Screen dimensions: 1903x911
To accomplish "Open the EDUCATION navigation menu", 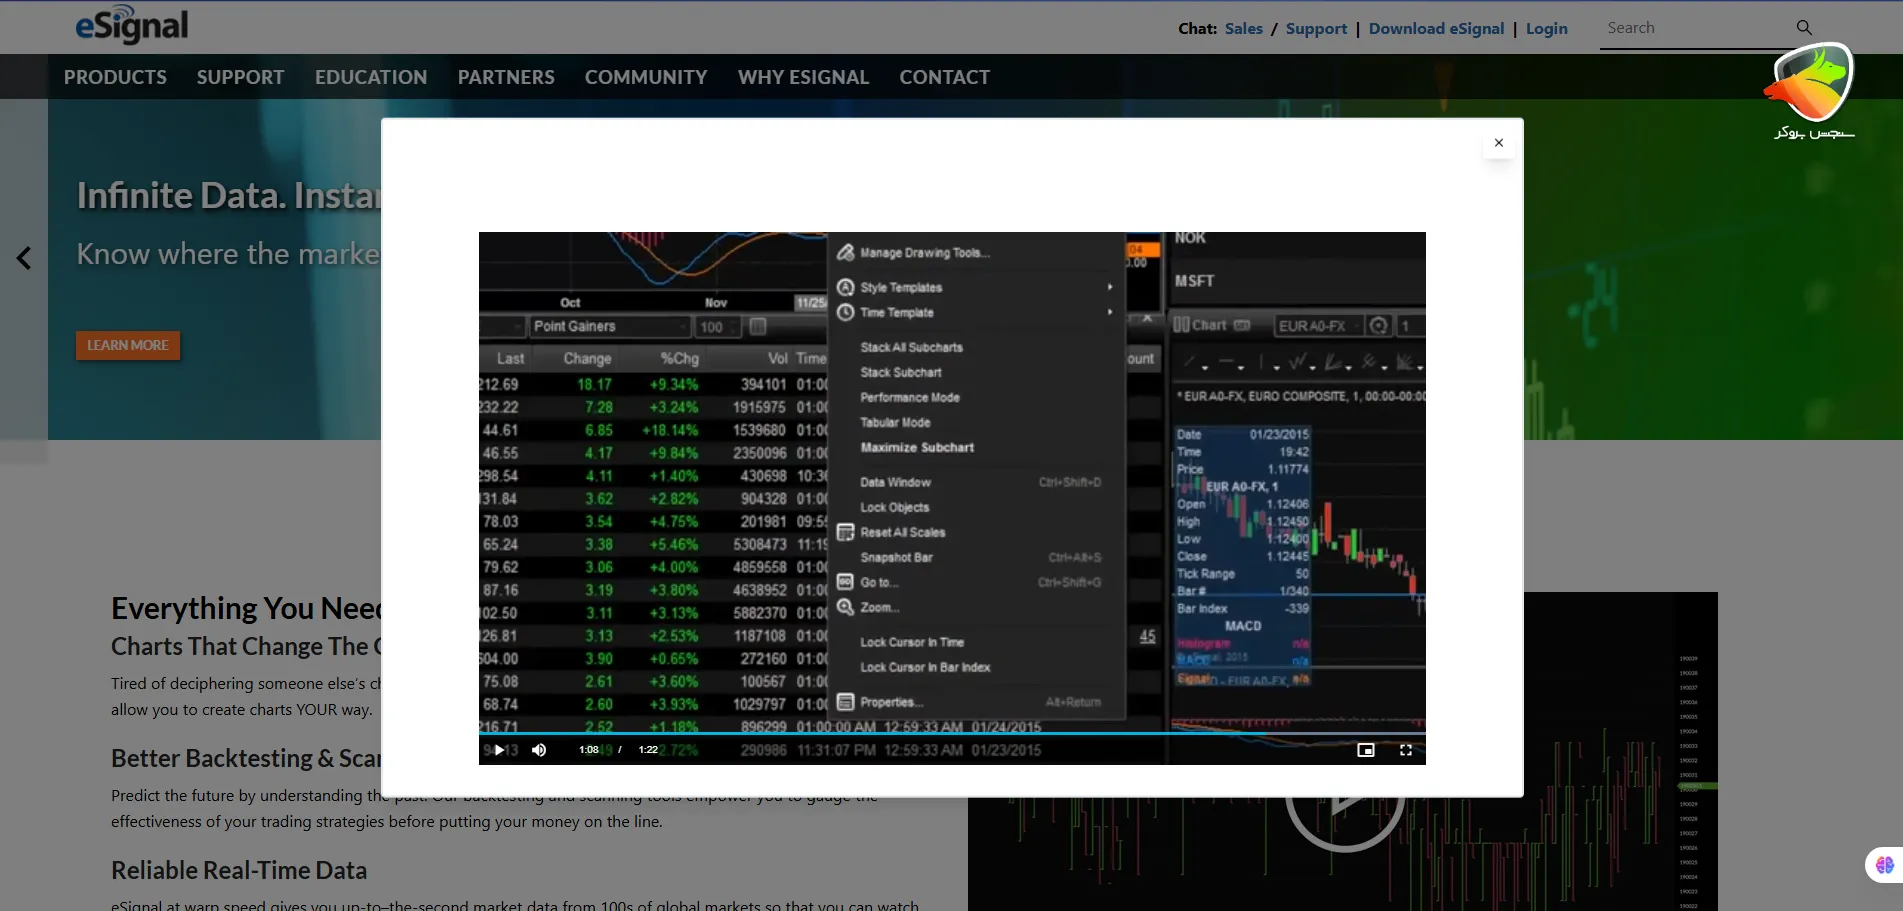I will pos(370,77).
